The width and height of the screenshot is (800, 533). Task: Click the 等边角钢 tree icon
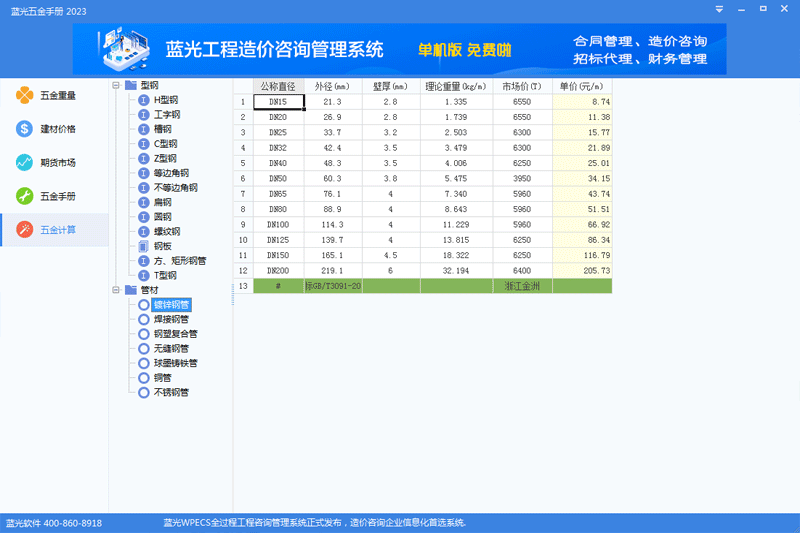click(144, 173)
